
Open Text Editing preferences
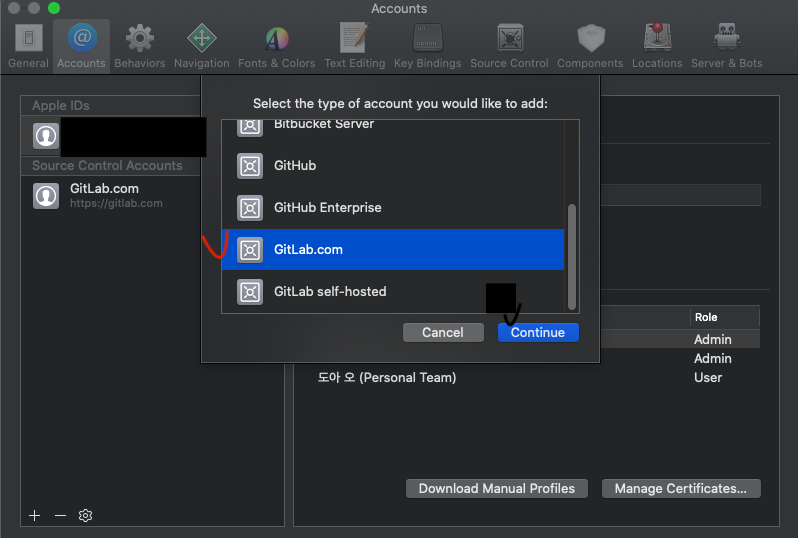(355, 47)
